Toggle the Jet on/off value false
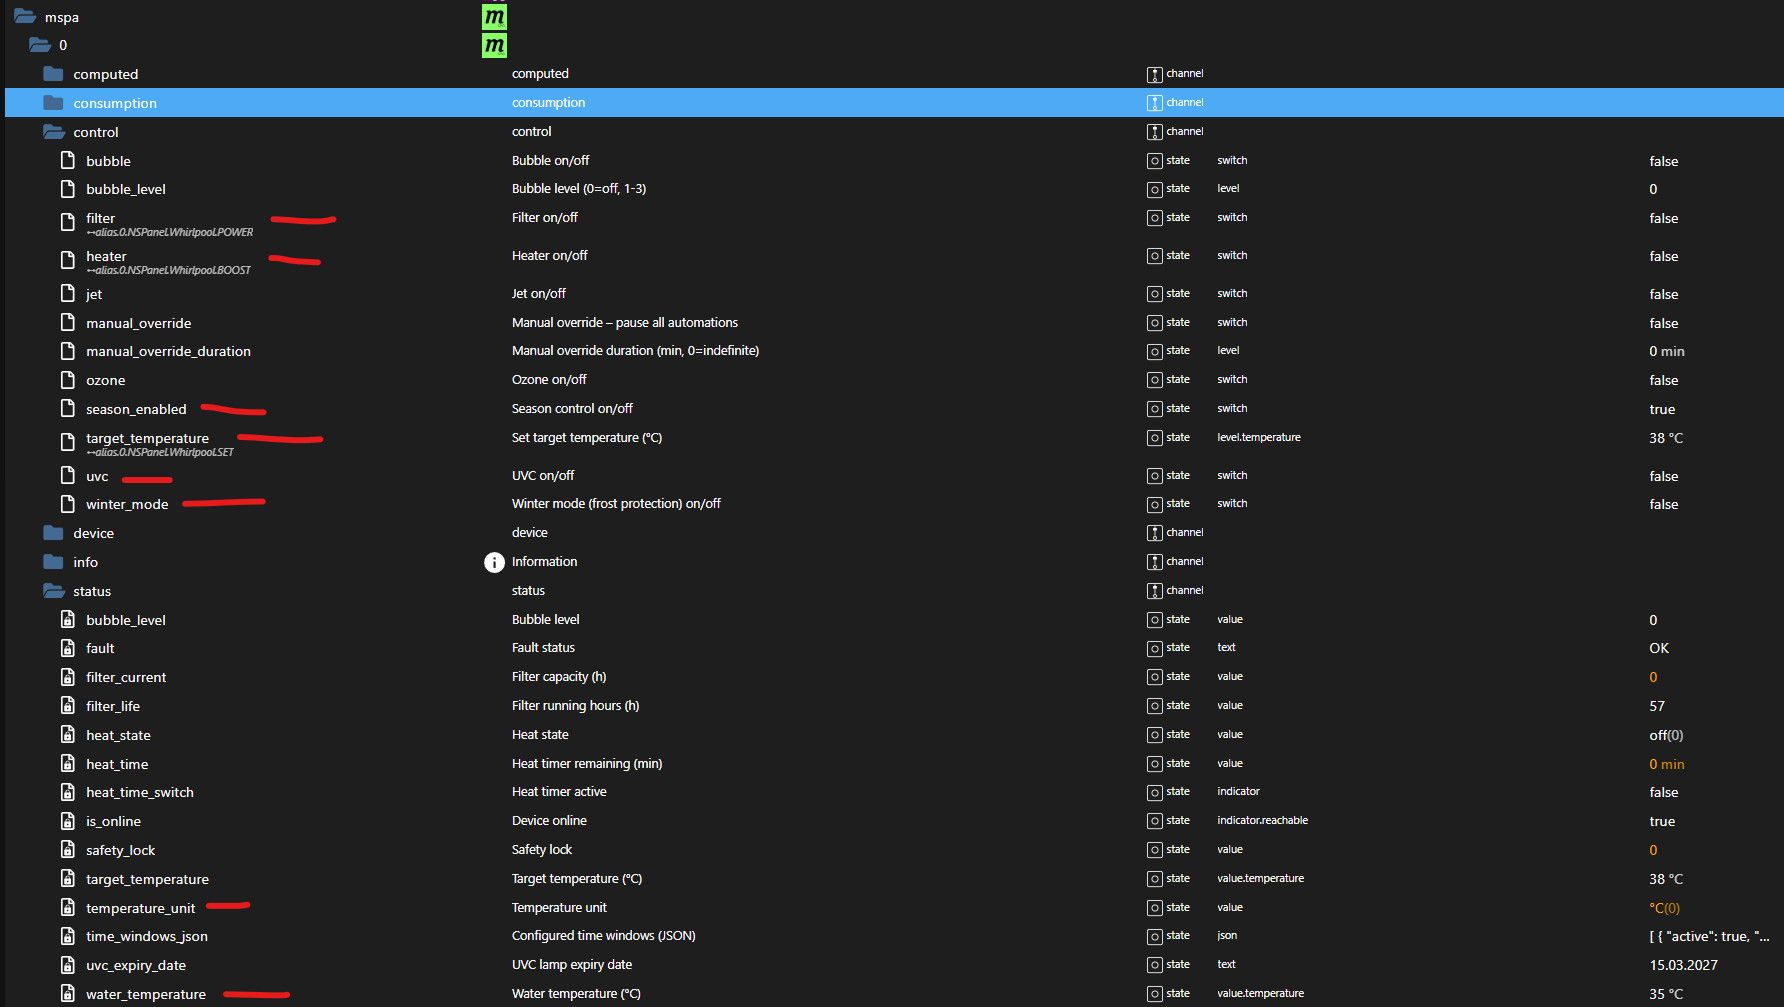This screenshot has width=1784, height=1007. click(1663, 294)
